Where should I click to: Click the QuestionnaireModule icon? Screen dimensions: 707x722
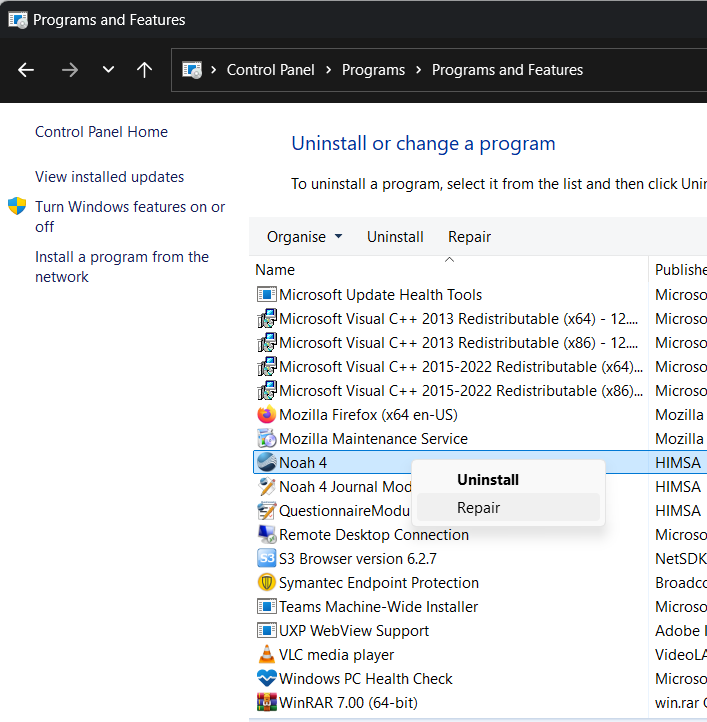(x=266, y=511)
